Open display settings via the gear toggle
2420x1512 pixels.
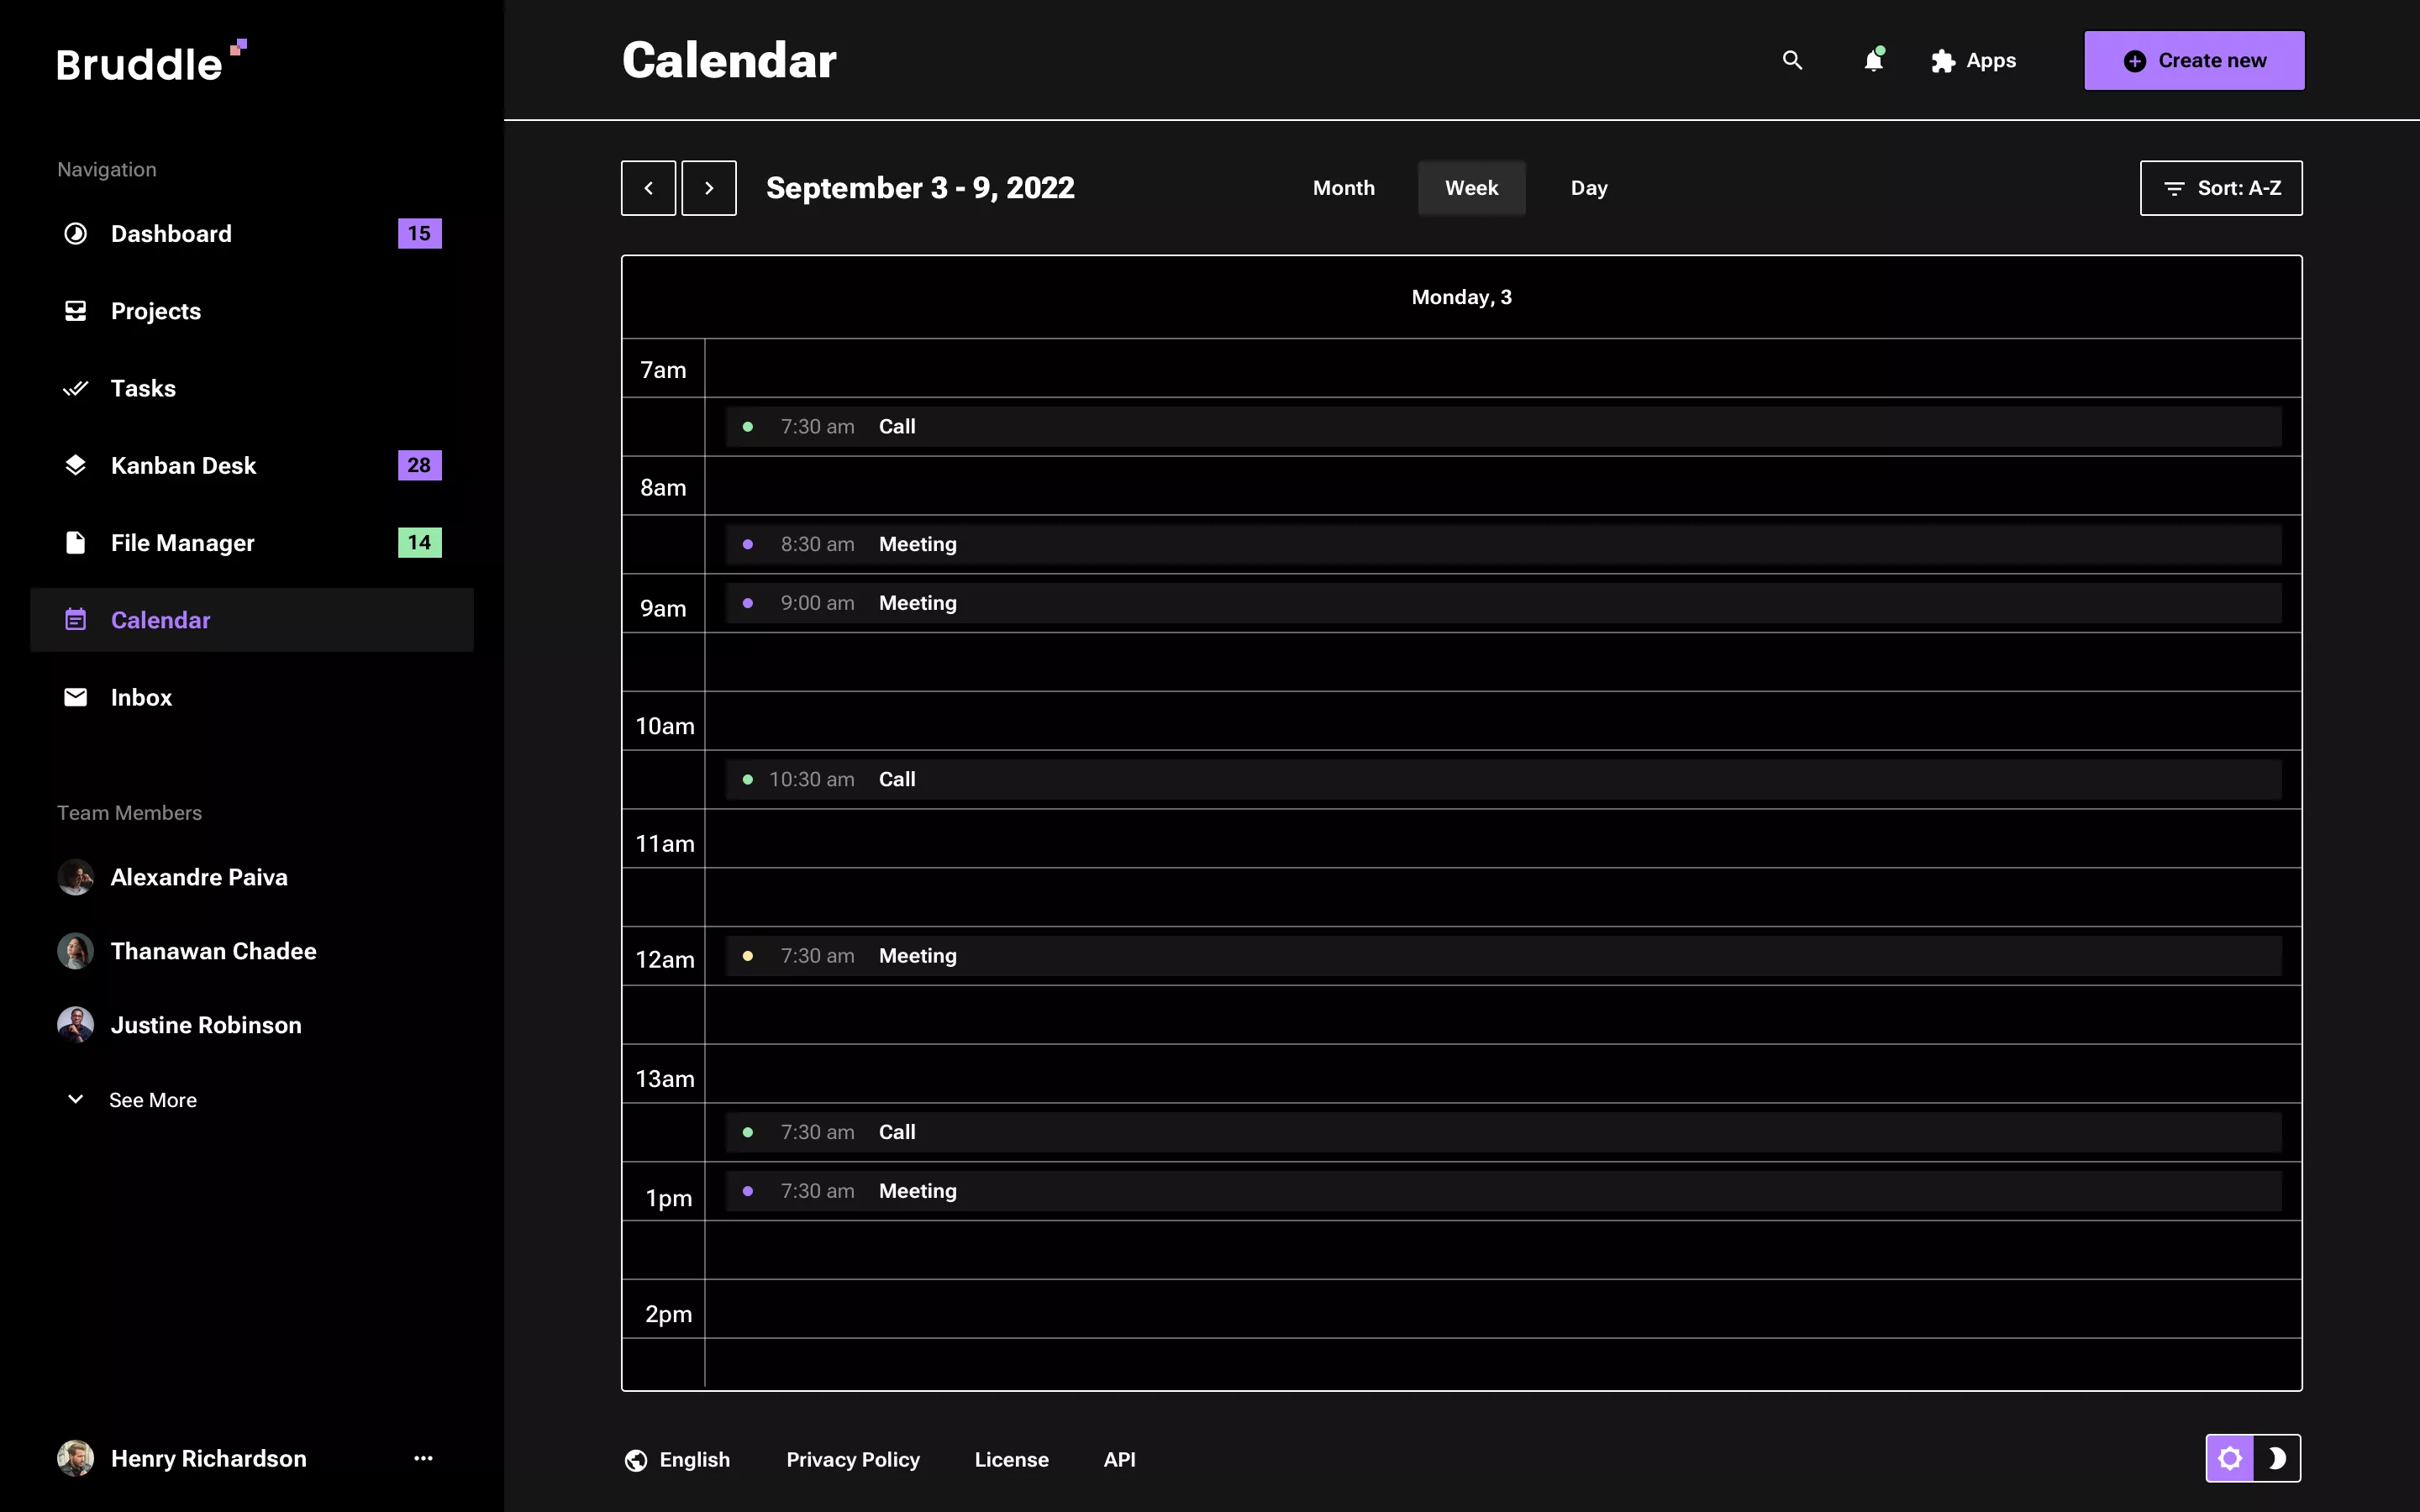pos(2230,1458)
